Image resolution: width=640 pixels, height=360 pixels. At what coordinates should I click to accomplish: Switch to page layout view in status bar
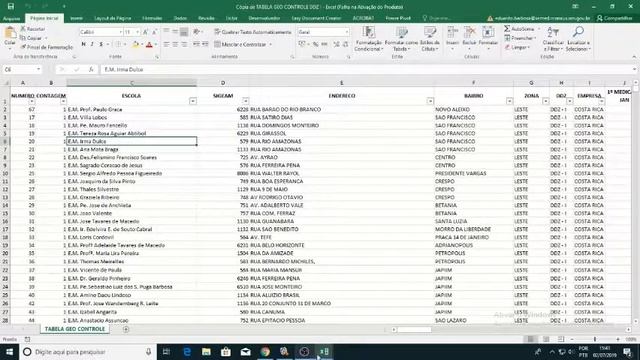click(546, 339)
